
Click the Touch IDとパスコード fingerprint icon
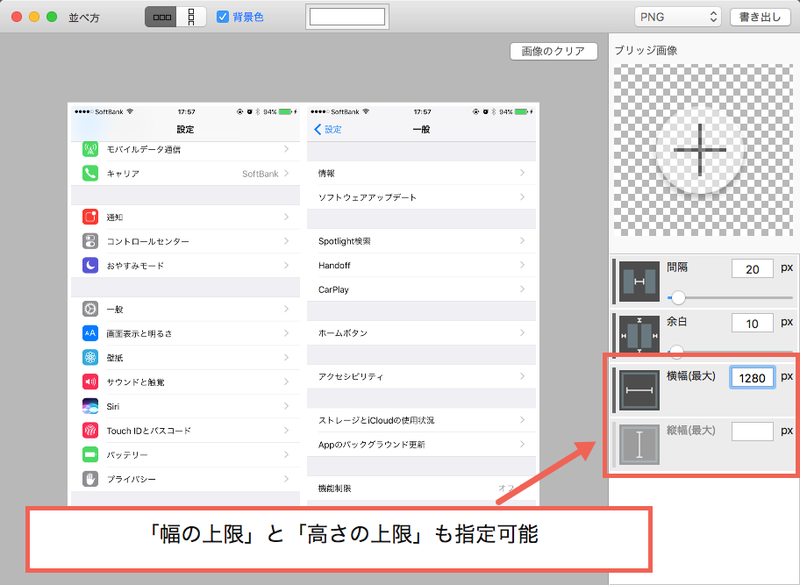pyautogui.click(x=90, y=430)
